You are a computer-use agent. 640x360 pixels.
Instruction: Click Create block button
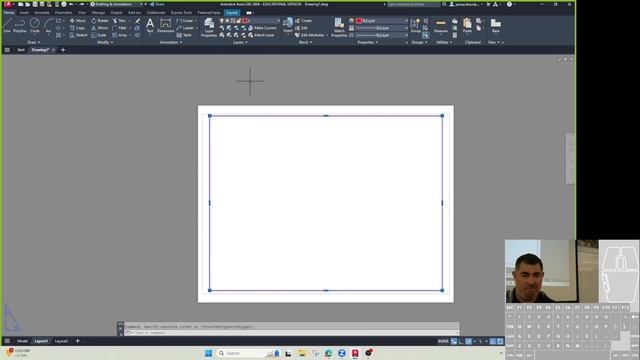click(303, 20)
